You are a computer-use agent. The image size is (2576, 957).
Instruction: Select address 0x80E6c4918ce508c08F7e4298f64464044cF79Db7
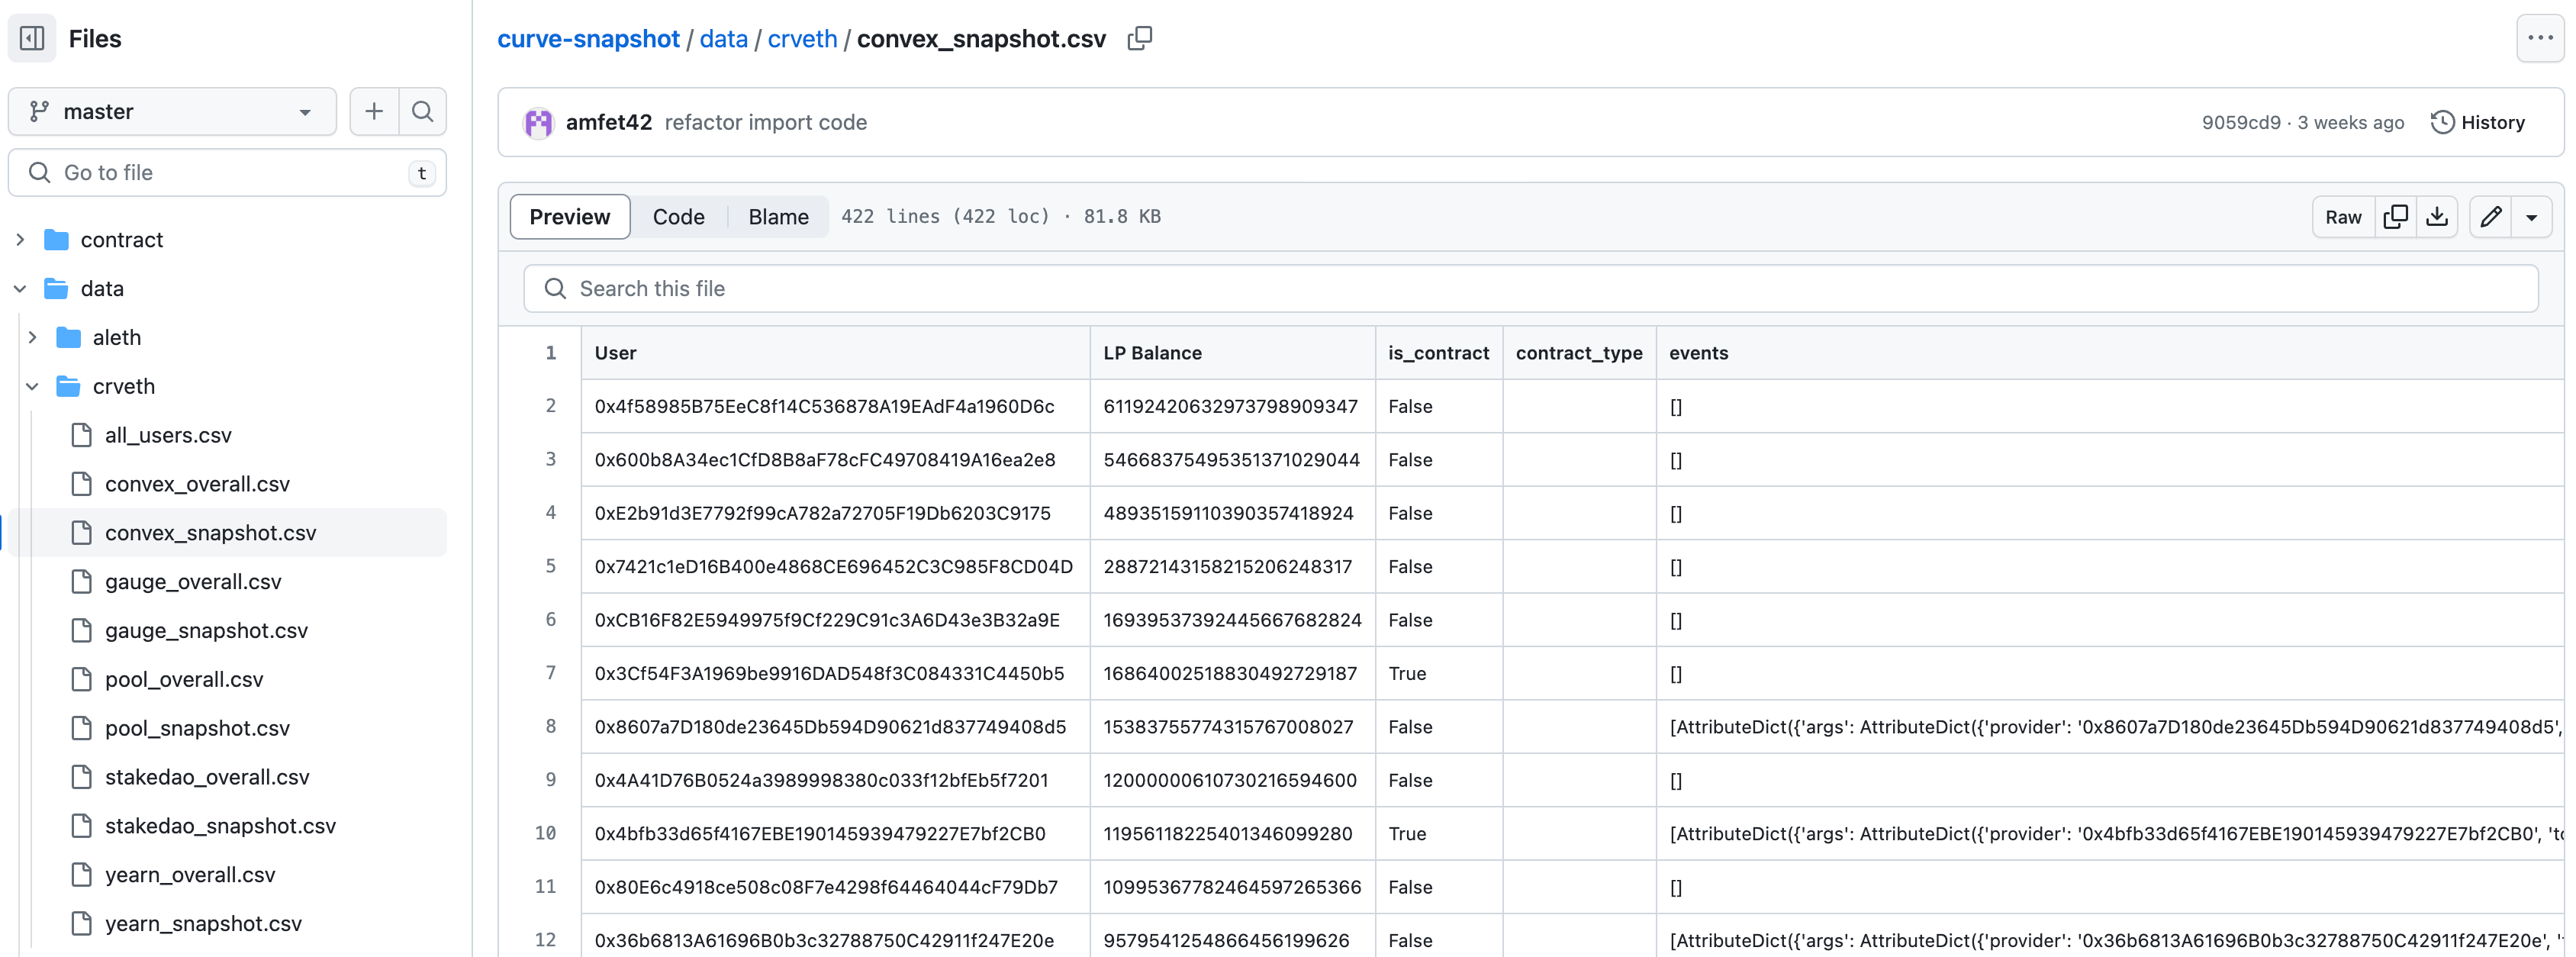[x=826, y=887]
